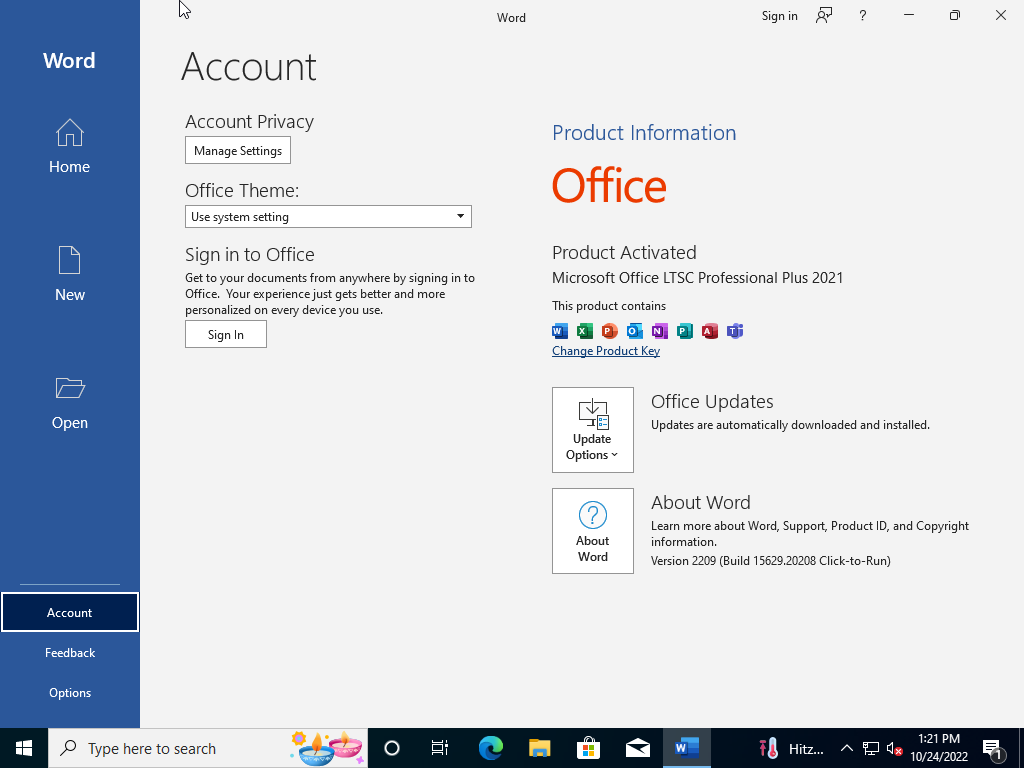Unmute the volume in the taskbar
Screen dimensions: 1024x768
pyautogui.click(x=893, y=747)
